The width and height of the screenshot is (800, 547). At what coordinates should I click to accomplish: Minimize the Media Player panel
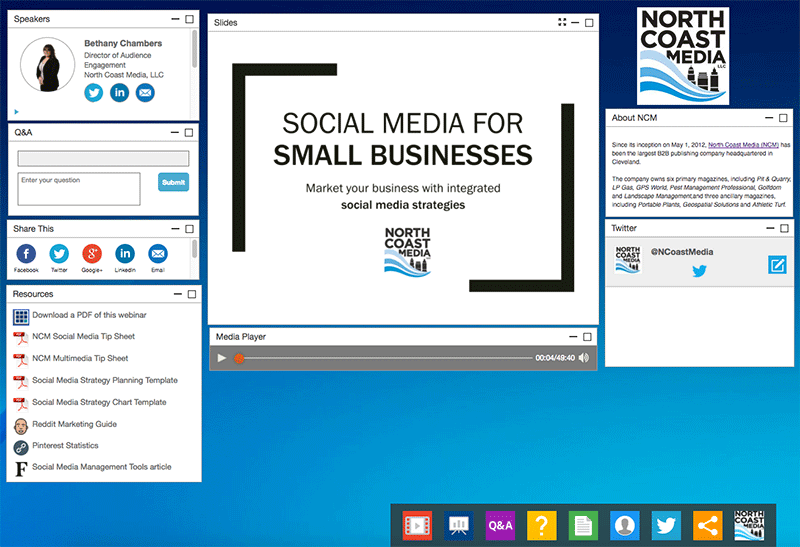pyautogui.click(x=573, y=337)
